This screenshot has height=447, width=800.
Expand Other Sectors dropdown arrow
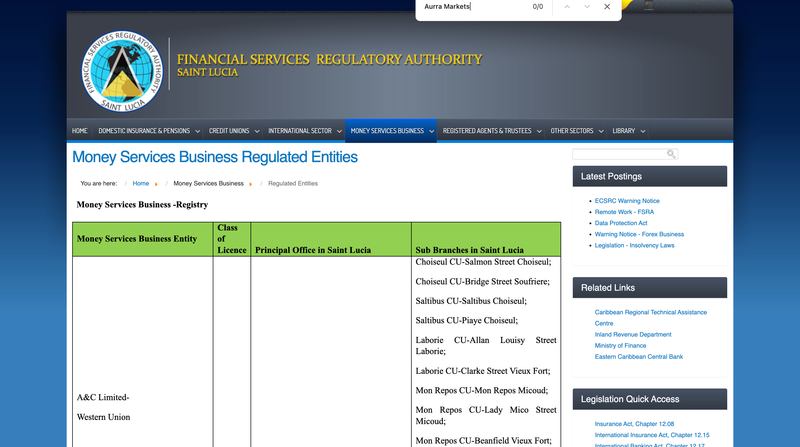[601, 132]
